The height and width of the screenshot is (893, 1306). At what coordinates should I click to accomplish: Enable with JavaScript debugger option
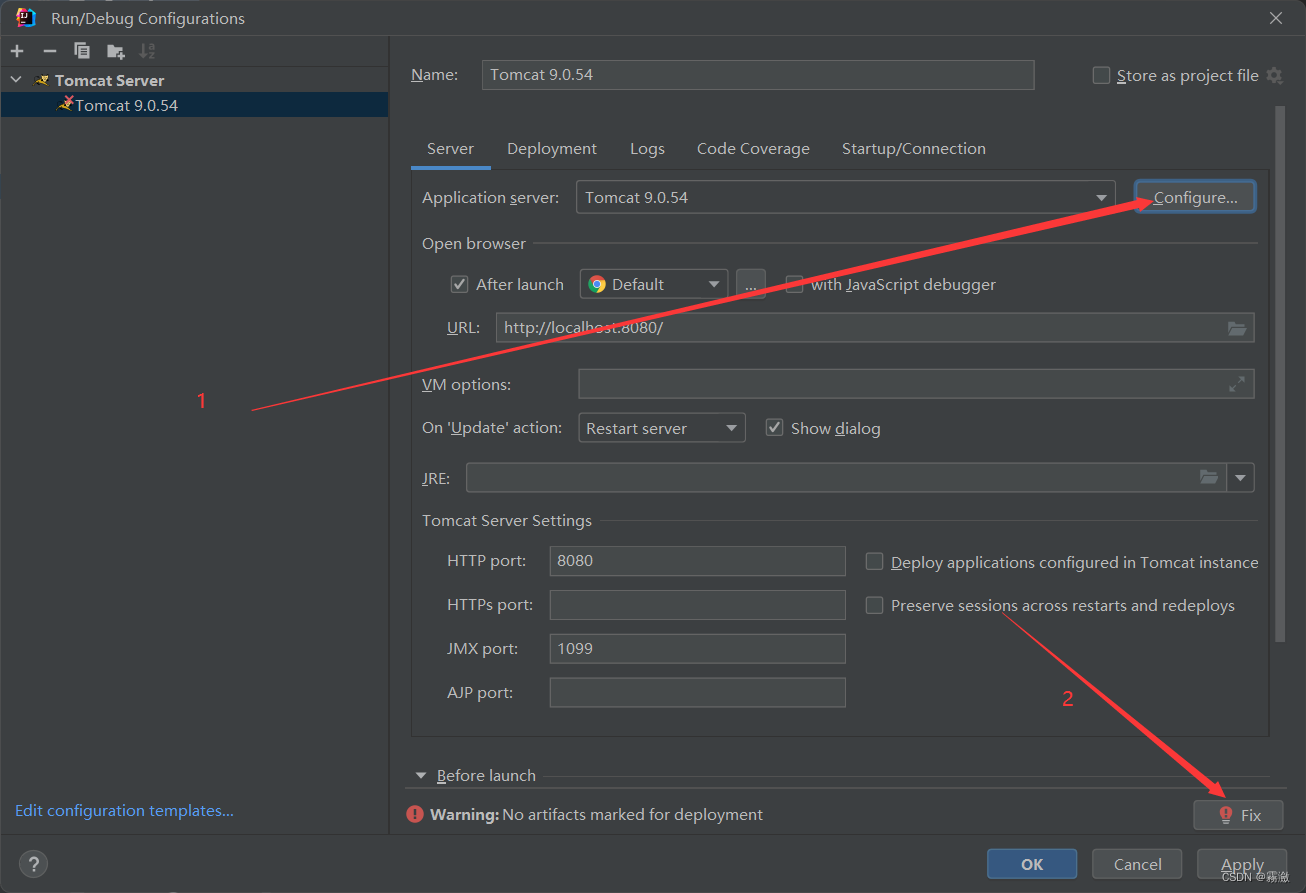tap(795, 284)
